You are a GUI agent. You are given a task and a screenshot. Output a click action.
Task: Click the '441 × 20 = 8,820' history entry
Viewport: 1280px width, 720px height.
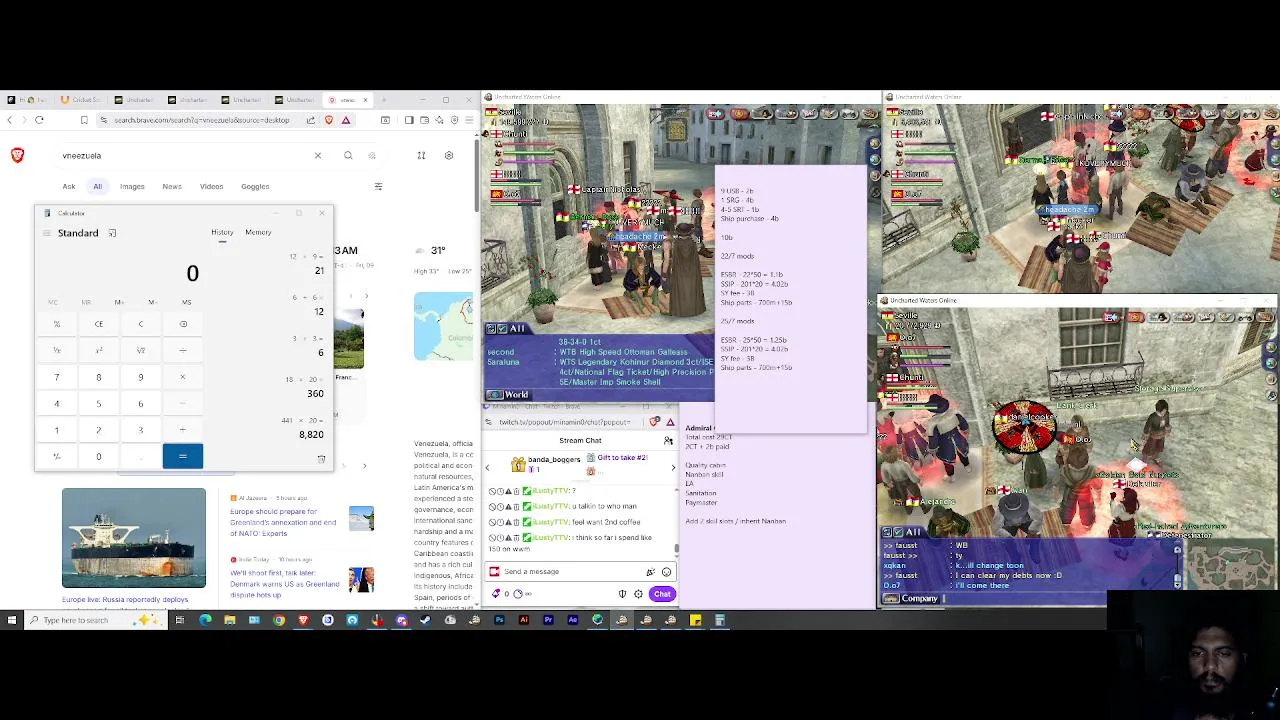(x=301, y=428)
